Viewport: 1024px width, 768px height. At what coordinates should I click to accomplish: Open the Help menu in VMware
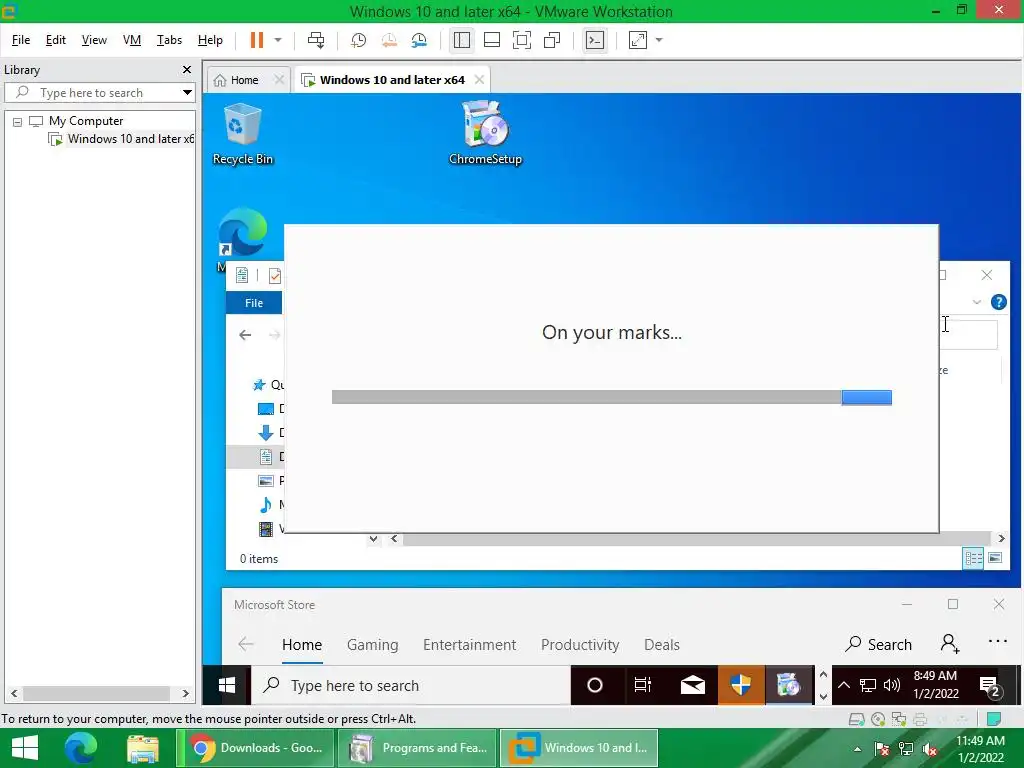pos(210,40)
